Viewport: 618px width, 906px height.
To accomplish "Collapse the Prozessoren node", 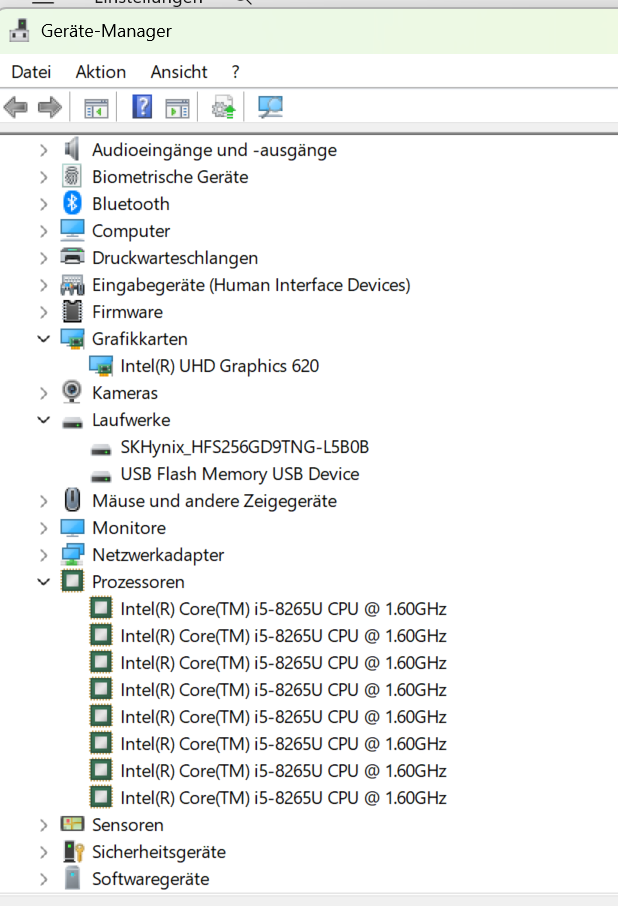I will click(44, 581).
